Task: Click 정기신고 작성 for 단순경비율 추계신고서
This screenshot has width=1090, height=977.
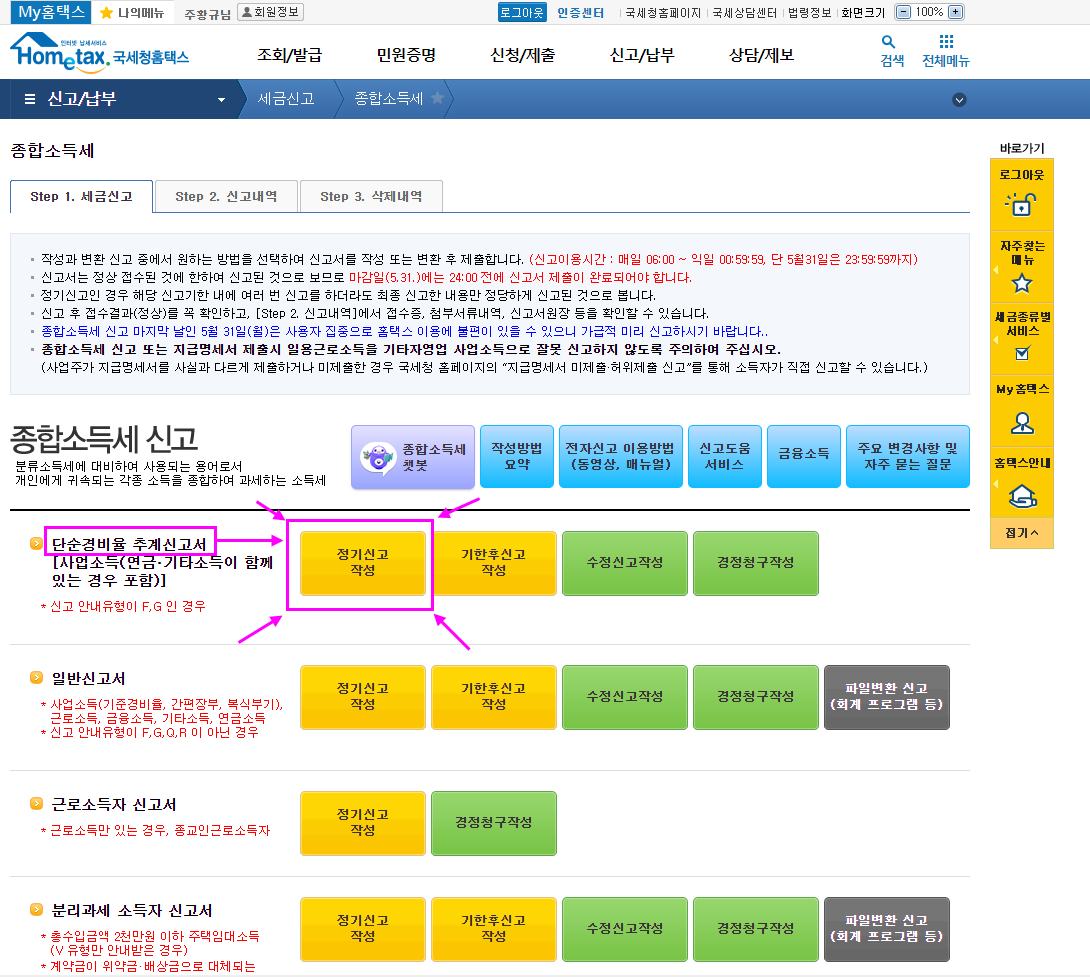Action: click(x=362, y=563)
